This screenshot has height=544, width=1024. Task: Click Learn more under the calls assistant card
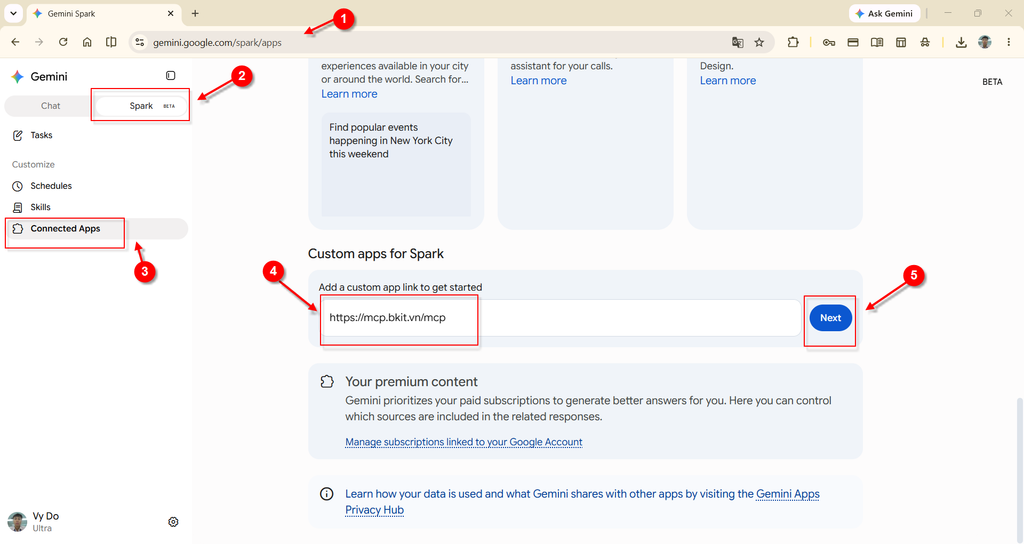tap(539, 81)
